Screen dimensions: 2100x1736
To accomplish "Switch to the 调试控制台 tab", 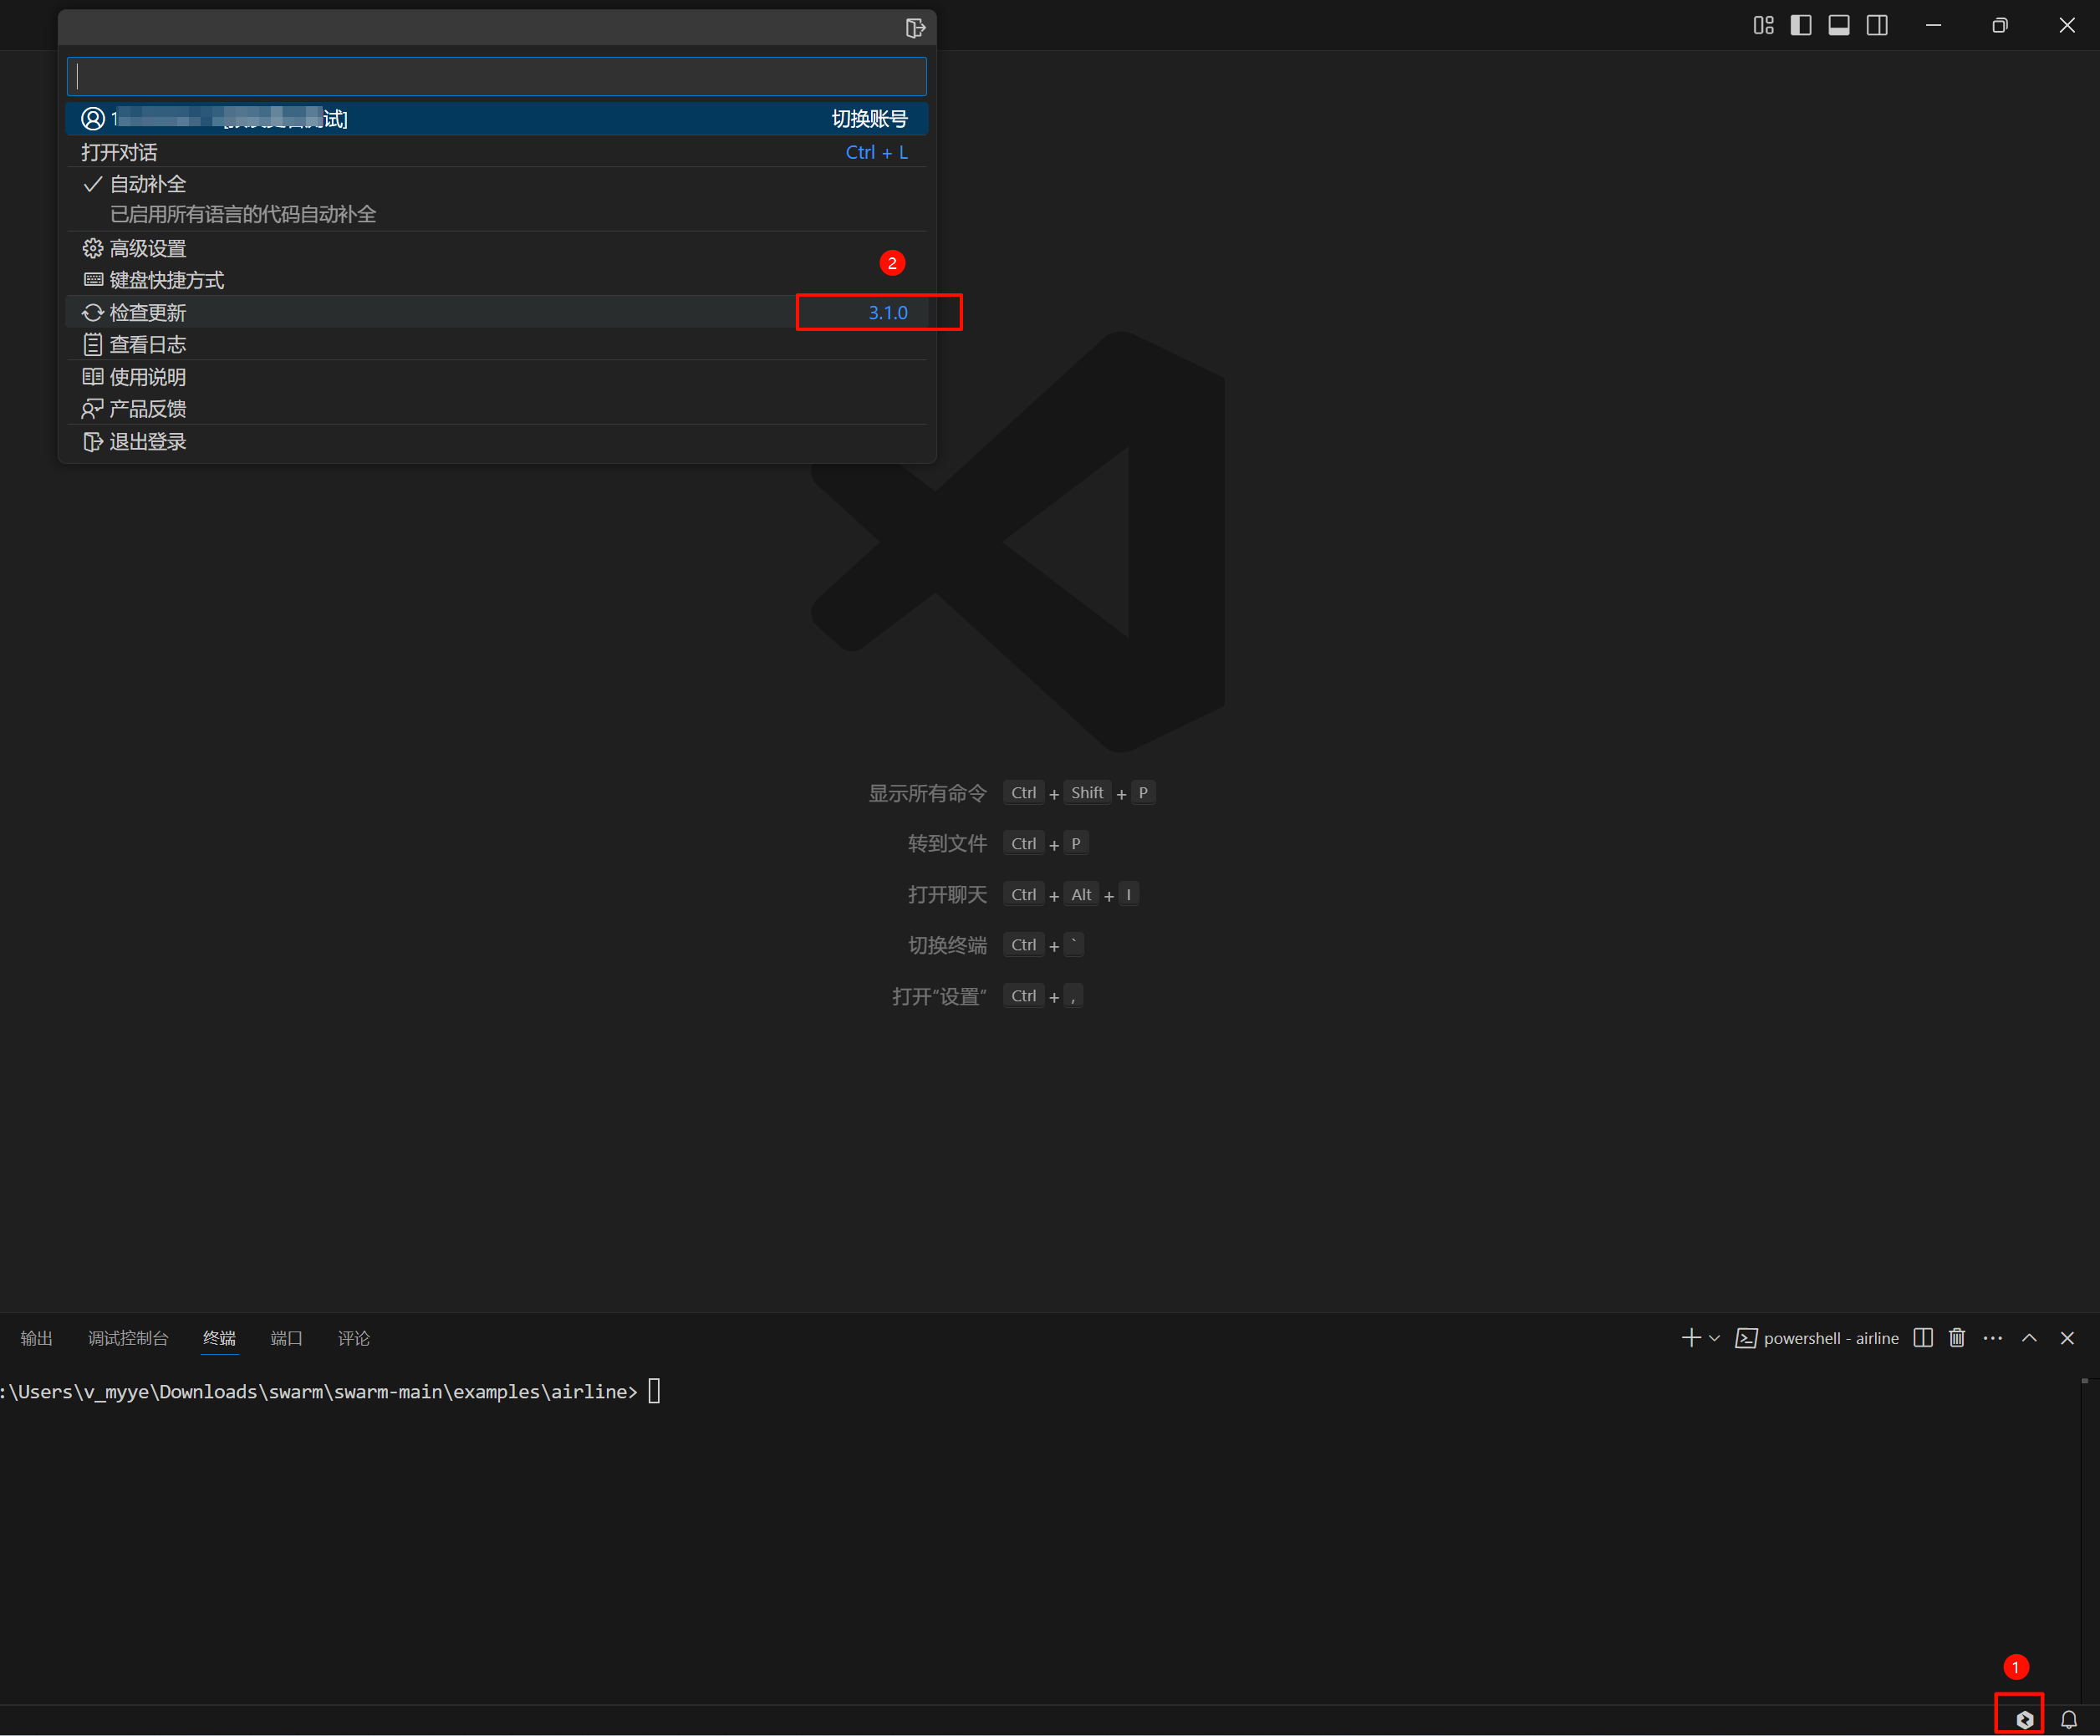I will pyautogui.click(x=128, y=1338).
